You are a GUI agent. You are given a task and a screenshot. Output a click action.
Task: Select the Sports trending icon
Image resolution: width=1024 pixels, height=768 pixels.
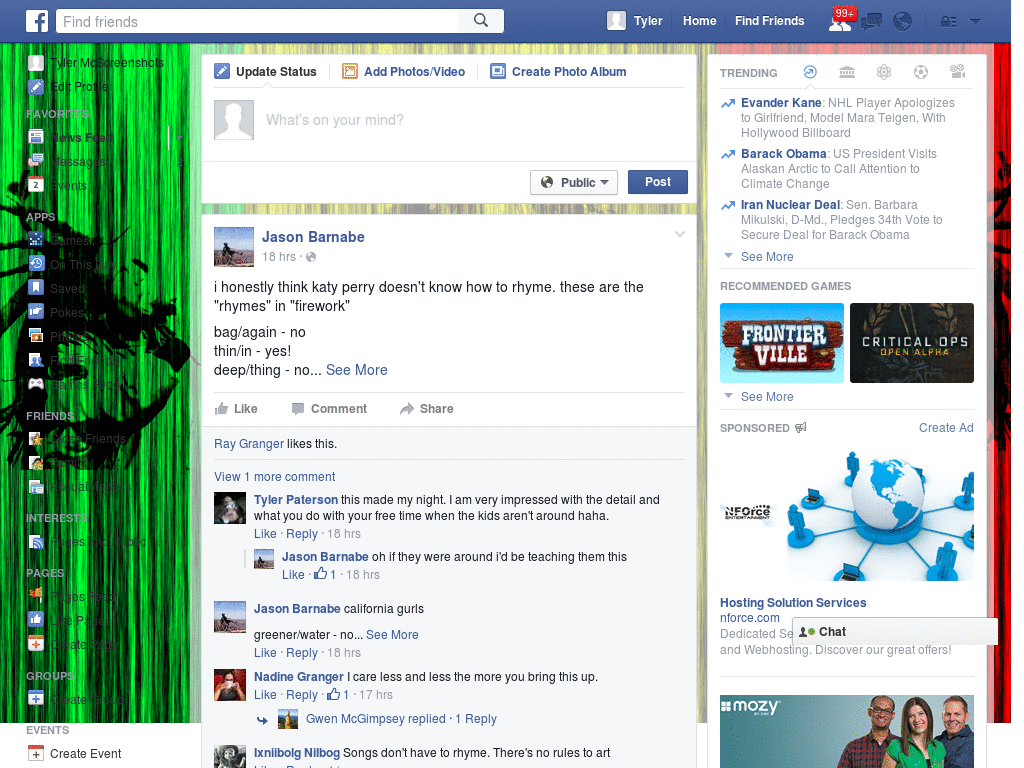point(921,72)
